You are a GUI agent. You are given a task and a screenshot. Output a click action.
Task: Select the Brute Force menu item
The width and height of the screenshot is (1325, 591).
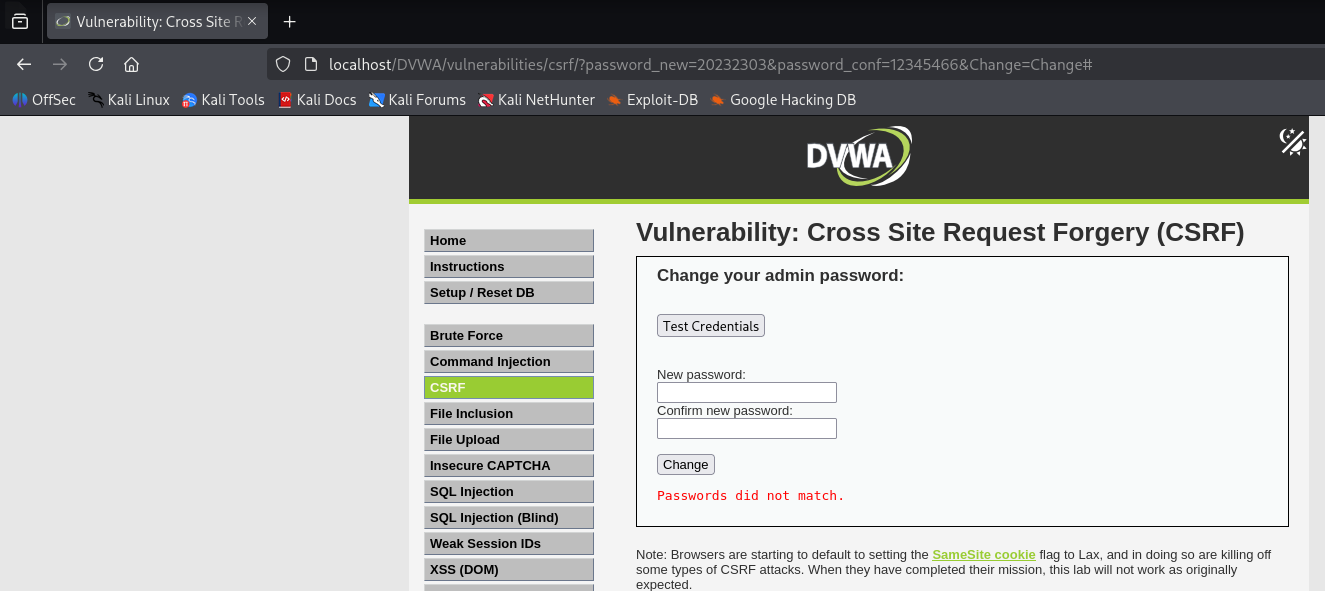click(509, 336)
